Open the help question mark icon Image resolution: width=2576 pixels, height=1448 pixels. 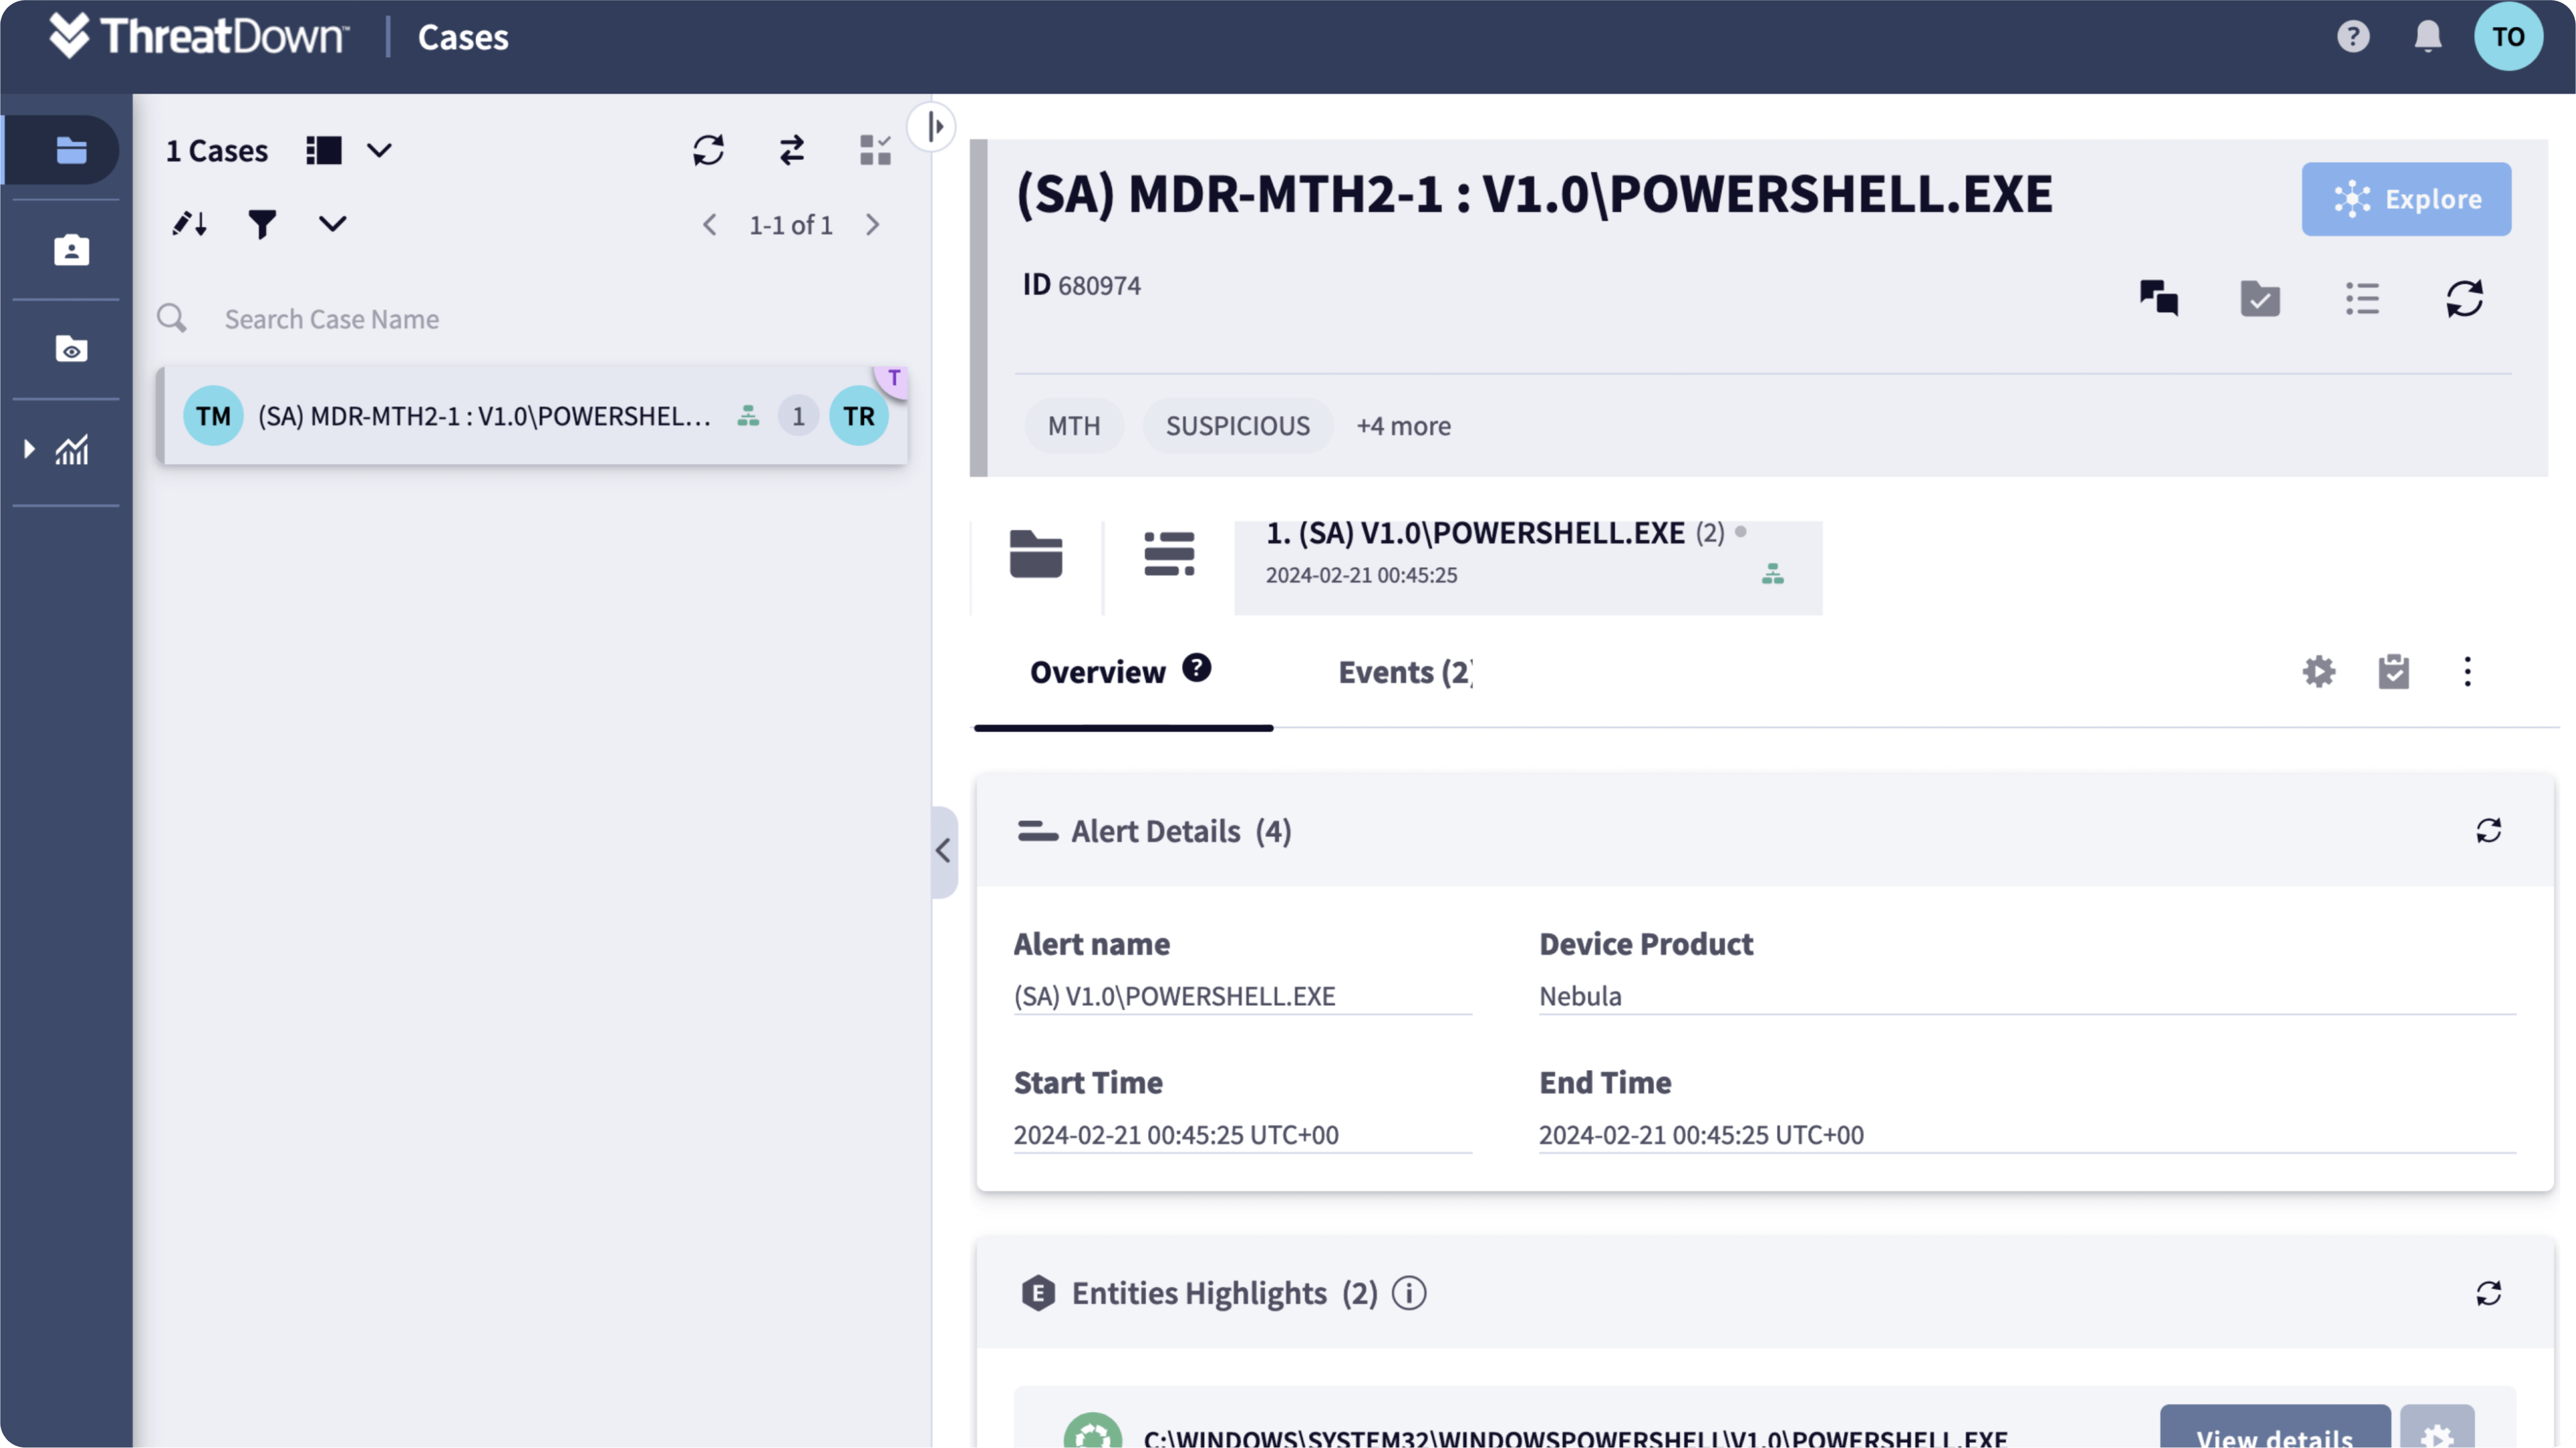coord(2353,37)
